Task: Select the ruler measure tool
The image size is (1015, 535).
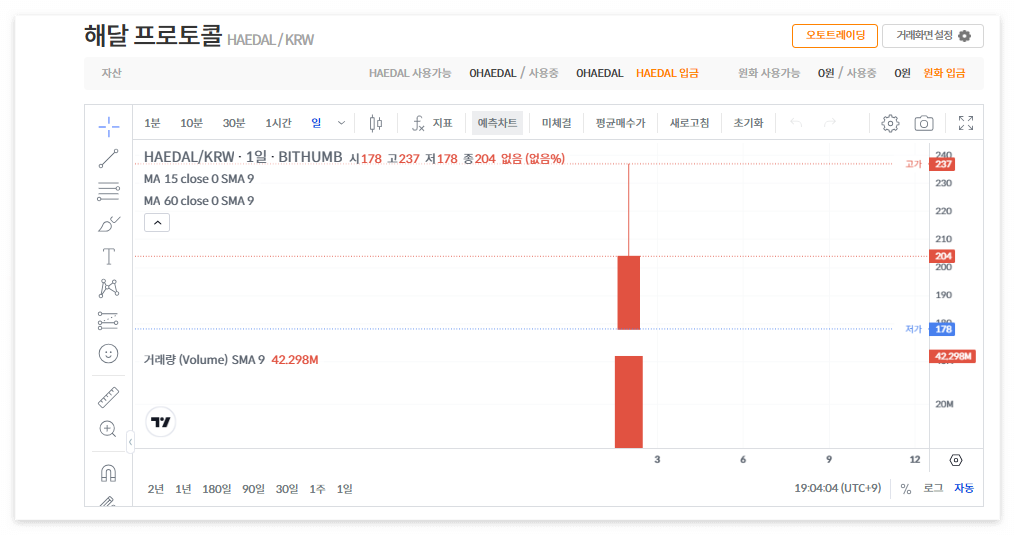Action: [x=109, y=397]
